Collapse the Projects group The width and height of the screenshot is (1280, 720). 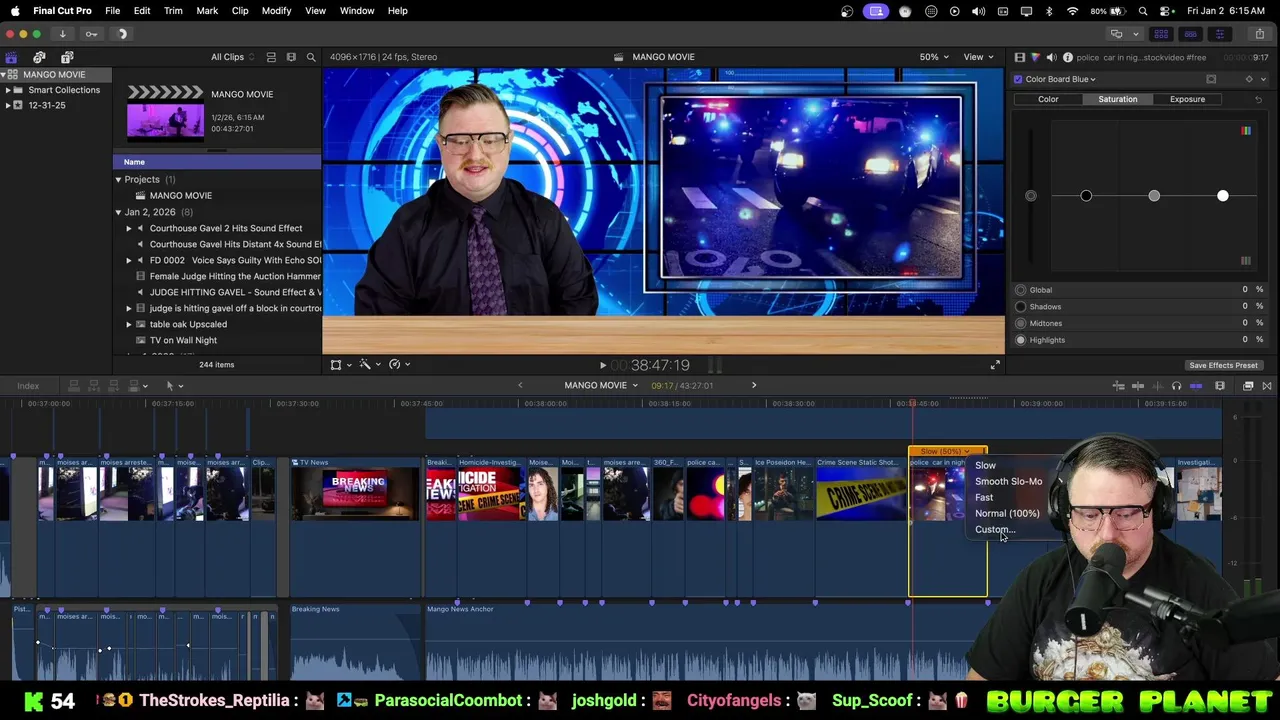pos(118,180)
